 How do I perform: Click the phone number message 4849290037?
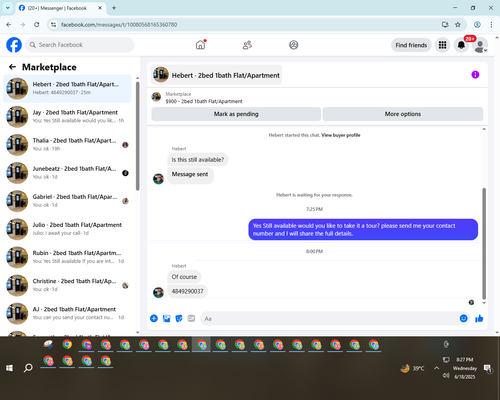point(187,291)
